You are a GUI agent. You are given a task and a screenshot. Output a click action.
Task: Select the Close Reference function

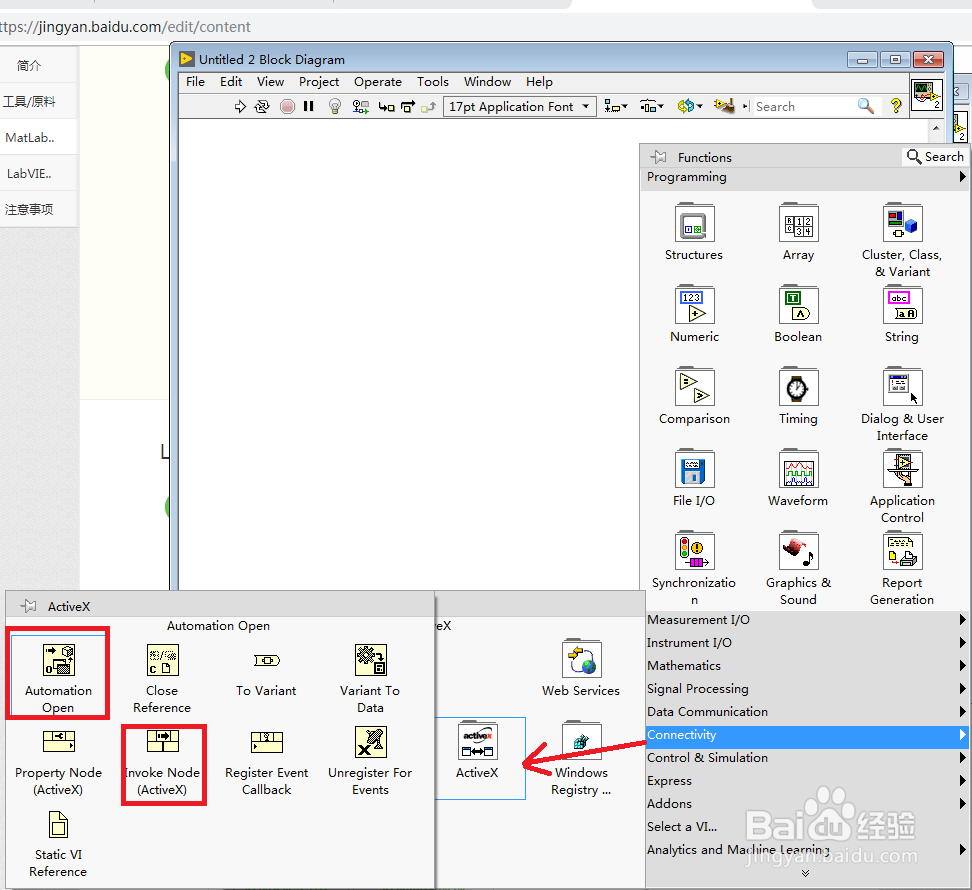tap(162, 679)
